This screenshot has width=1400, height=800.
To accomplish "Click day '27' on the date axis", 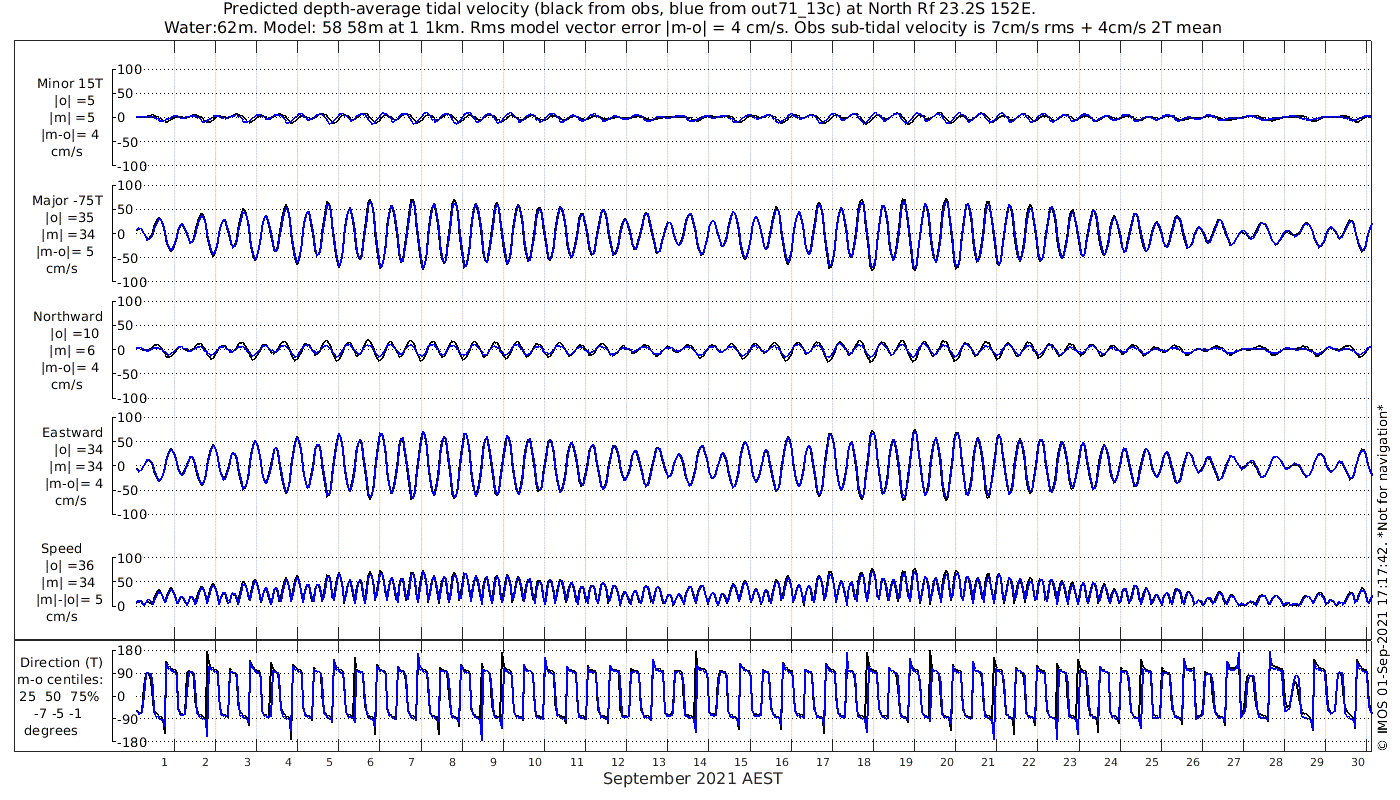I will pyautogui.click(x=1234, y=762).
